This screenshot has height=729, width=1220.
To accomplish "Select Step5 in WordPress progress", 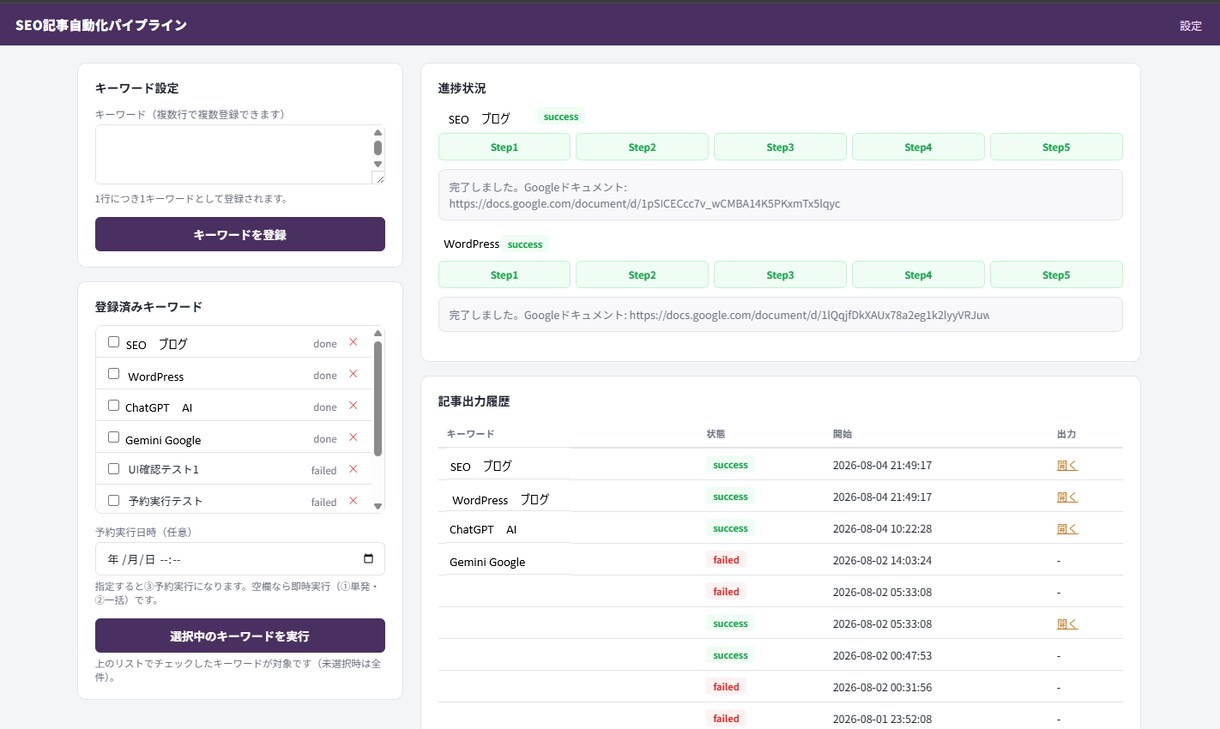I will [1056, 275].
